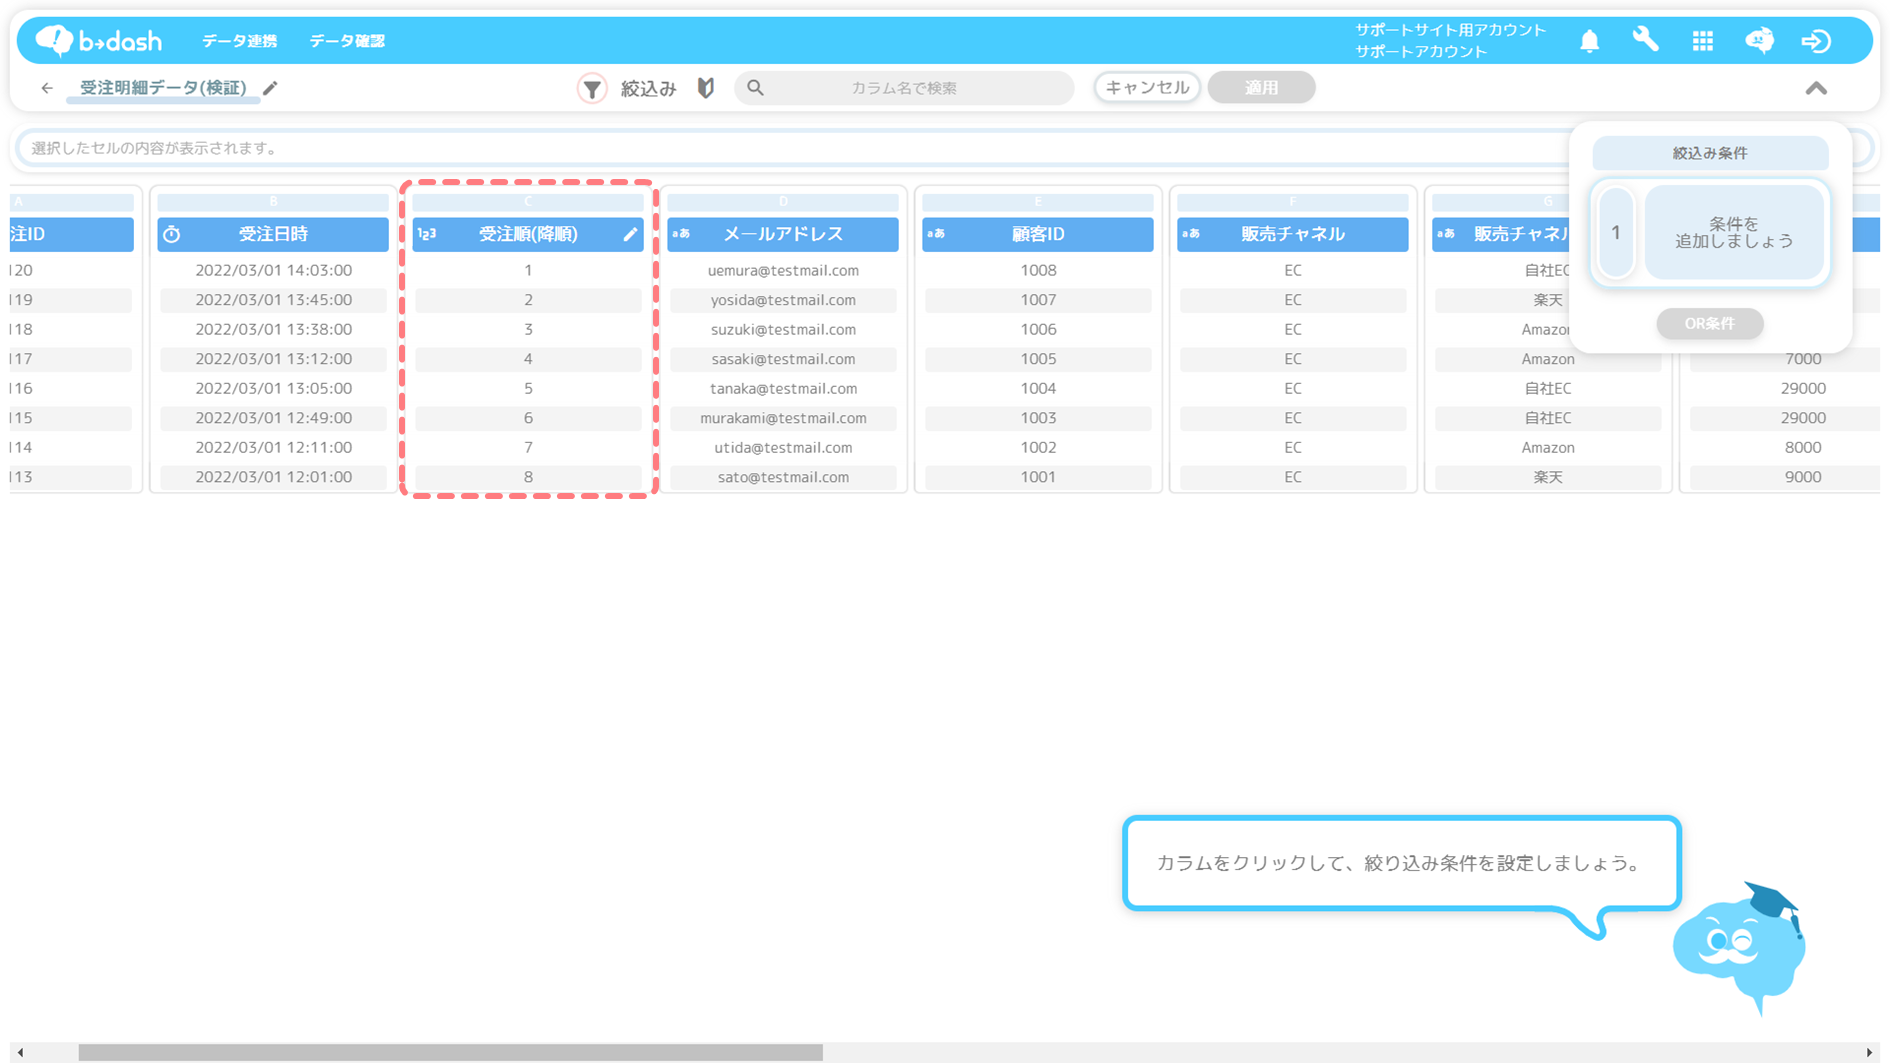Click cell 2022/03/01 12:01:00
This screenshot has width=1890, height=1063.
[273, 477]
